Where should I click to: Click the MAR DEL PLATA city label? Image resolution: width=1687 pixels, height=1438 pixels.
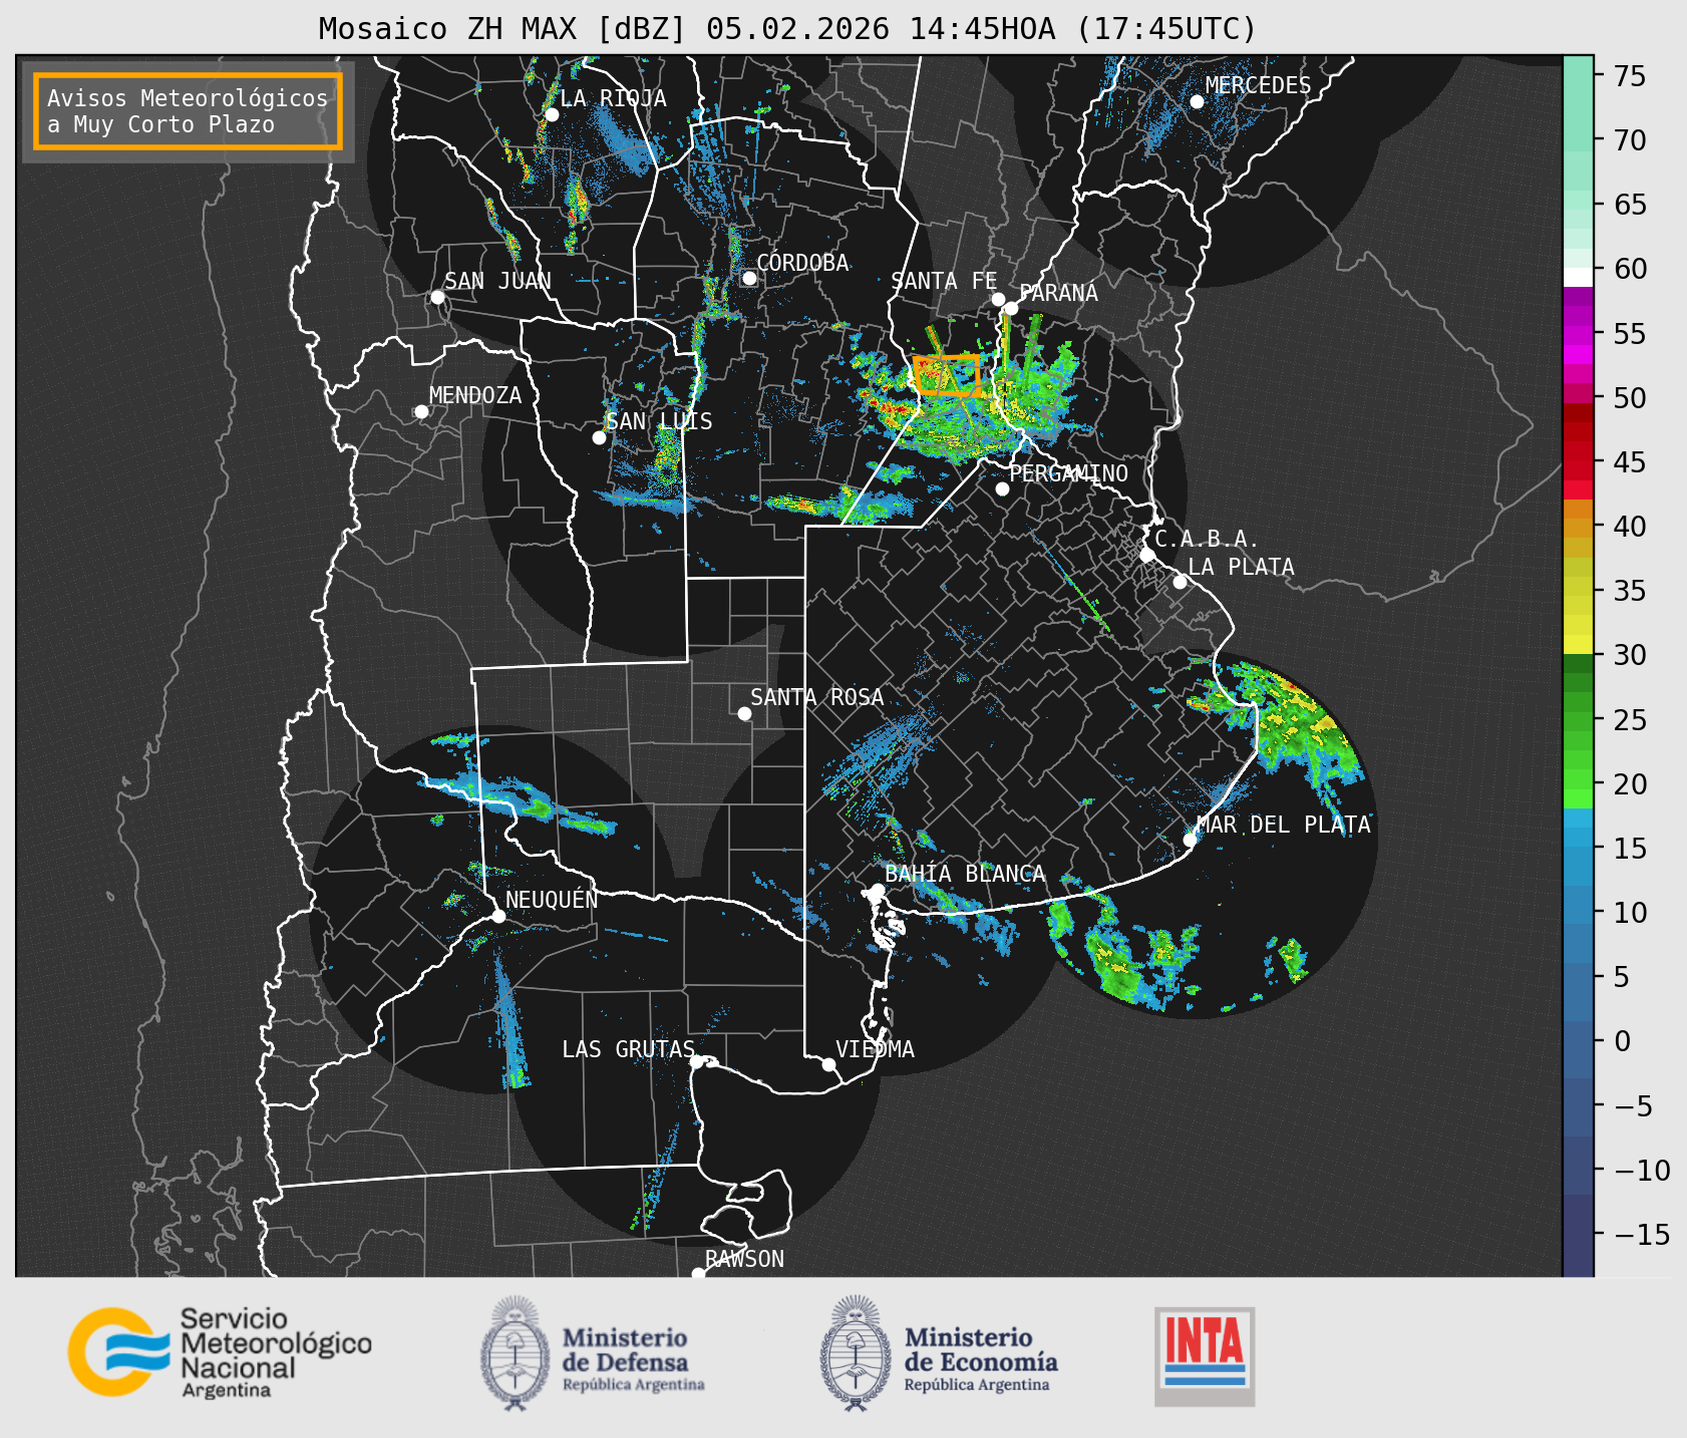[1284, 825]
